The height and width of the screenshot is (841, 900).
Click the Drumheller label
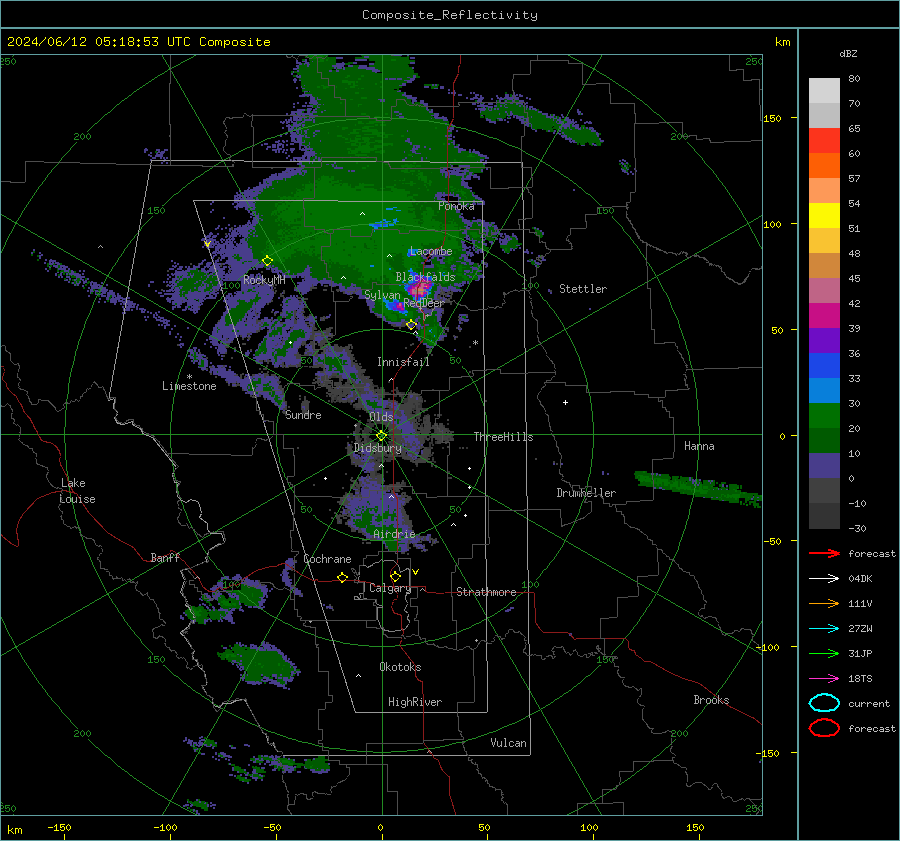(586, 493)
